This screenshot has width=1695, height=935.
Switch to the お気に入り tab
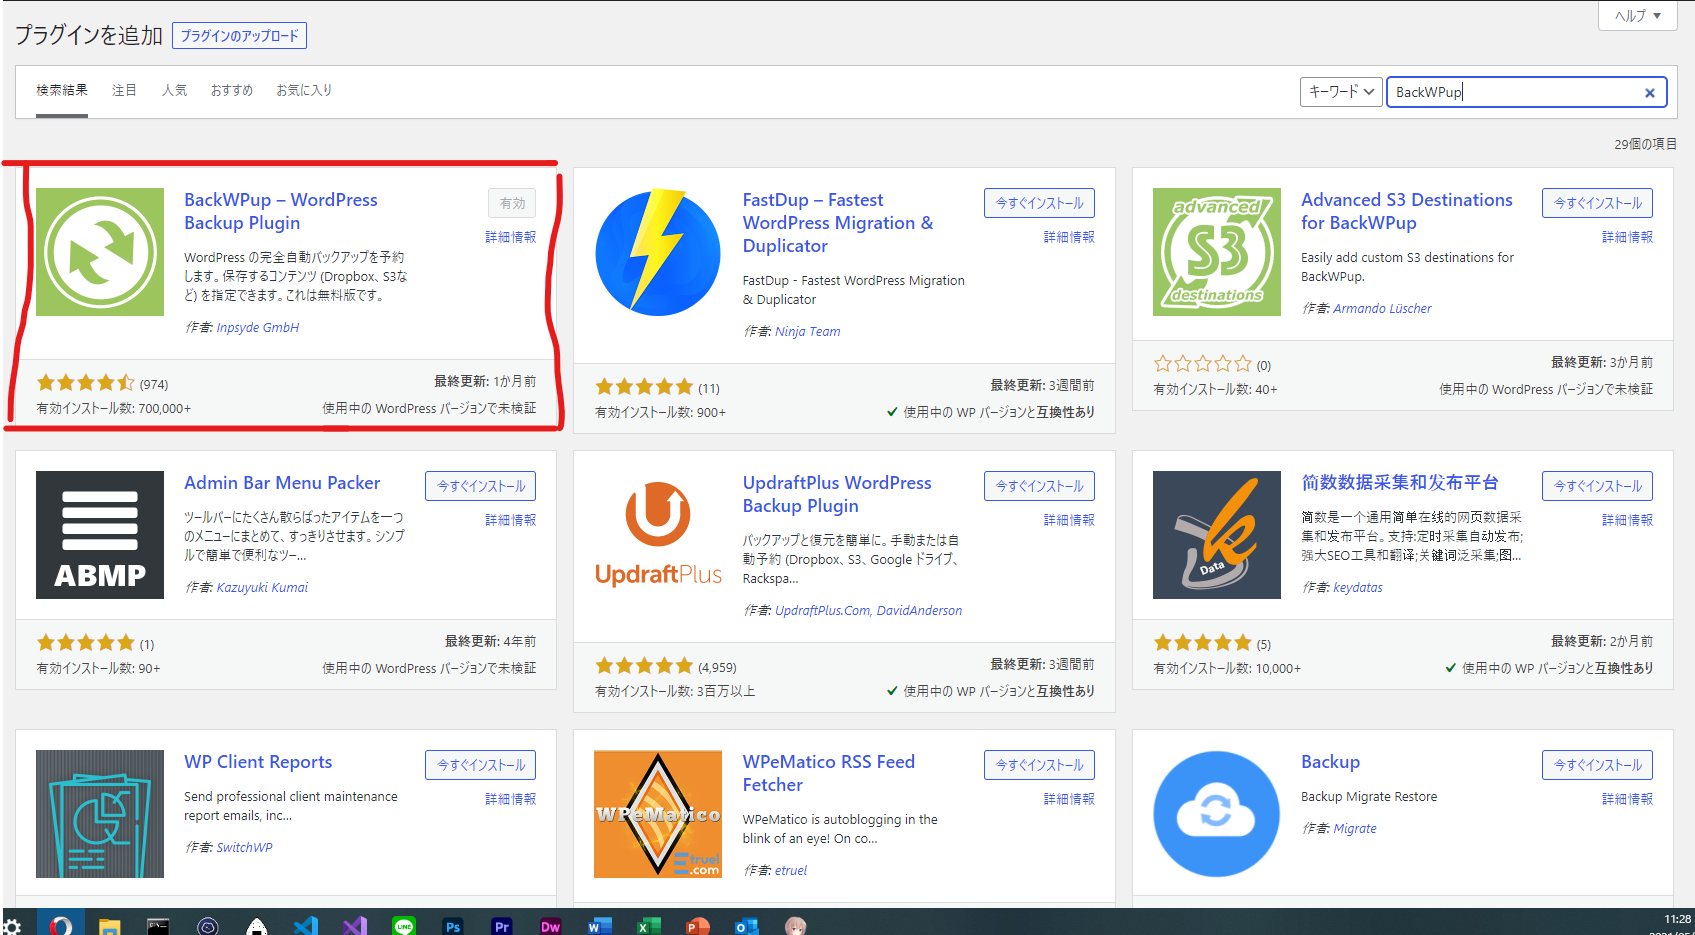(x=304, y=90)
